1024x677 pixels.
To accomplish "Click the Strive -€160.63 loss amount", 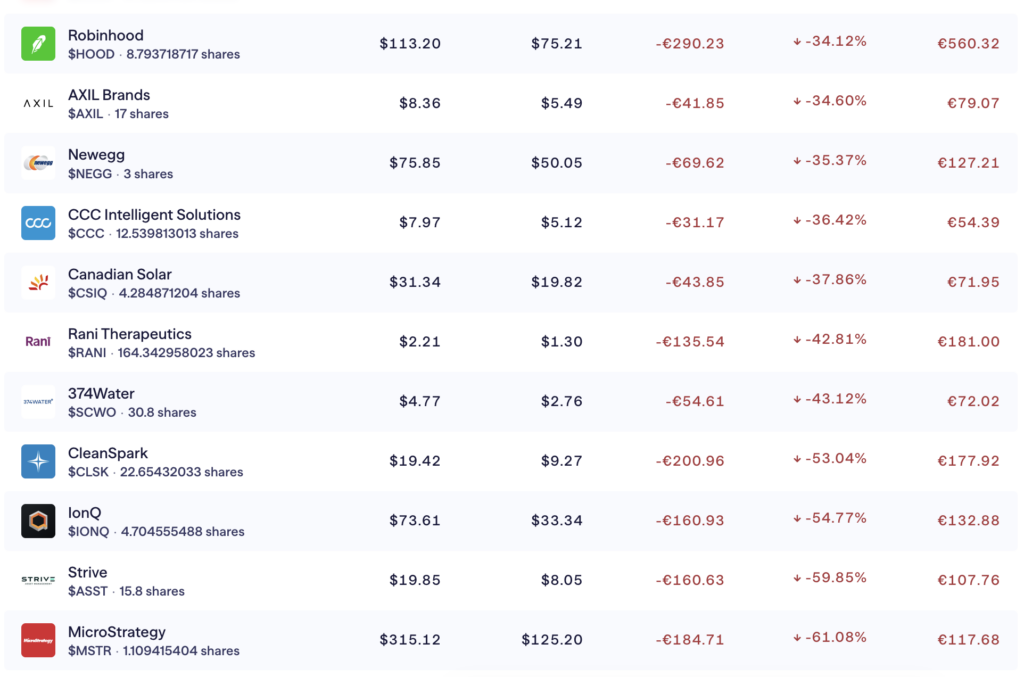I will [689, 581].
